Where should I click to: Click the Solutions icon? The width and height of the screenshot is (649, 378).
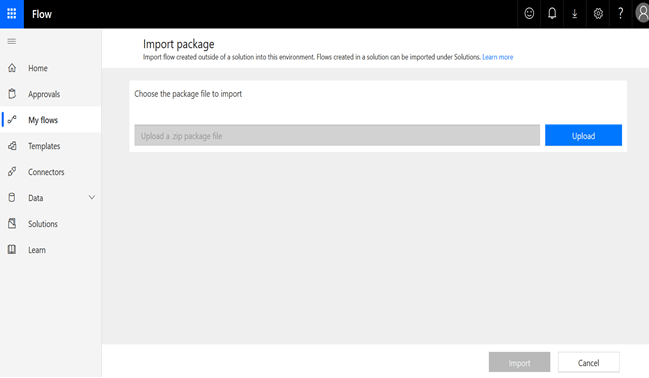coord(12,224)
